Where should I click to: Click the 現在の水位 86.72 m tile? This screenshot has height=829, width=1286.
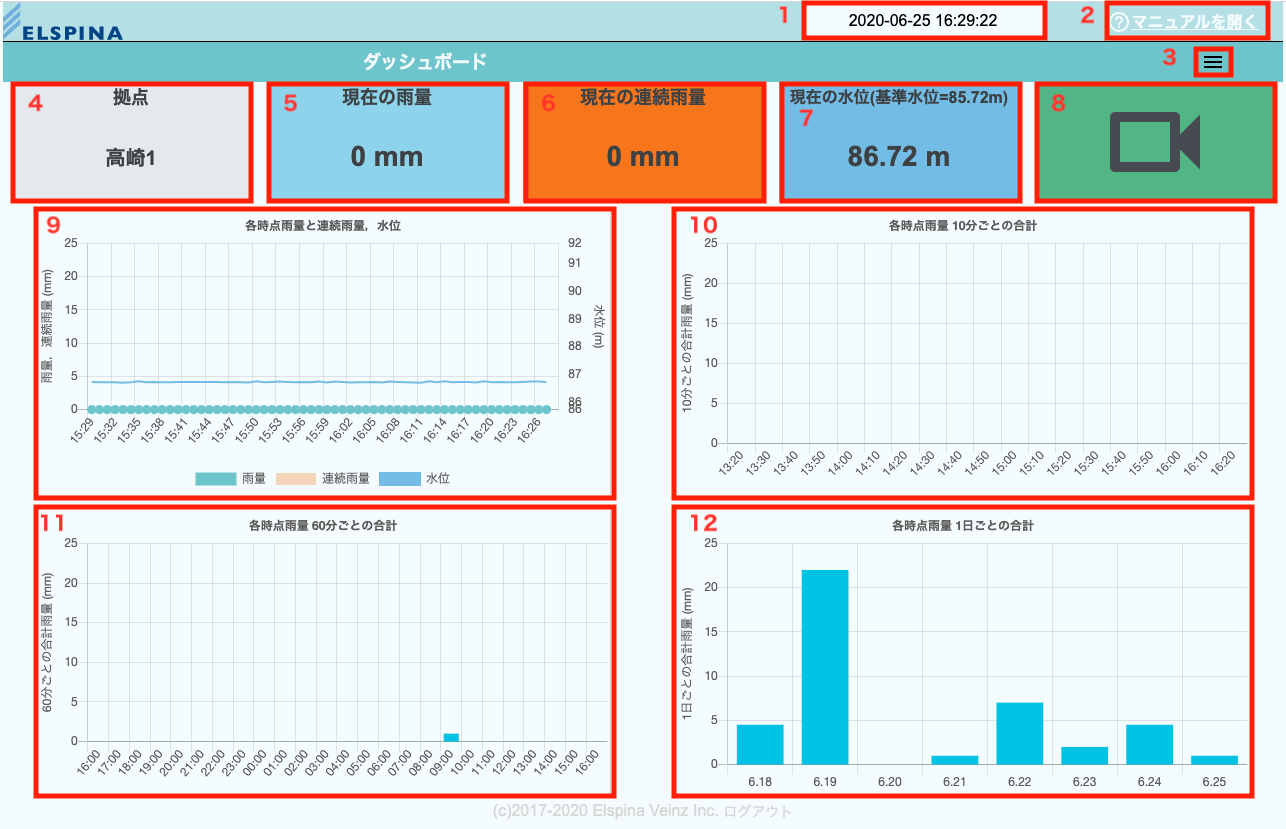tap(899, 142)
